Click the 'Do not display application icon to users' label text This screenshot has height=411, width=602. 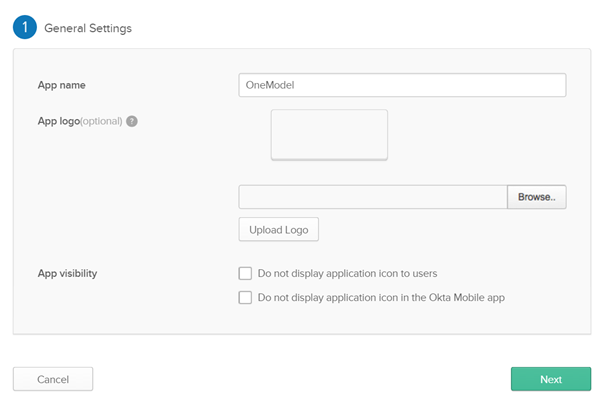coord(347,273)
